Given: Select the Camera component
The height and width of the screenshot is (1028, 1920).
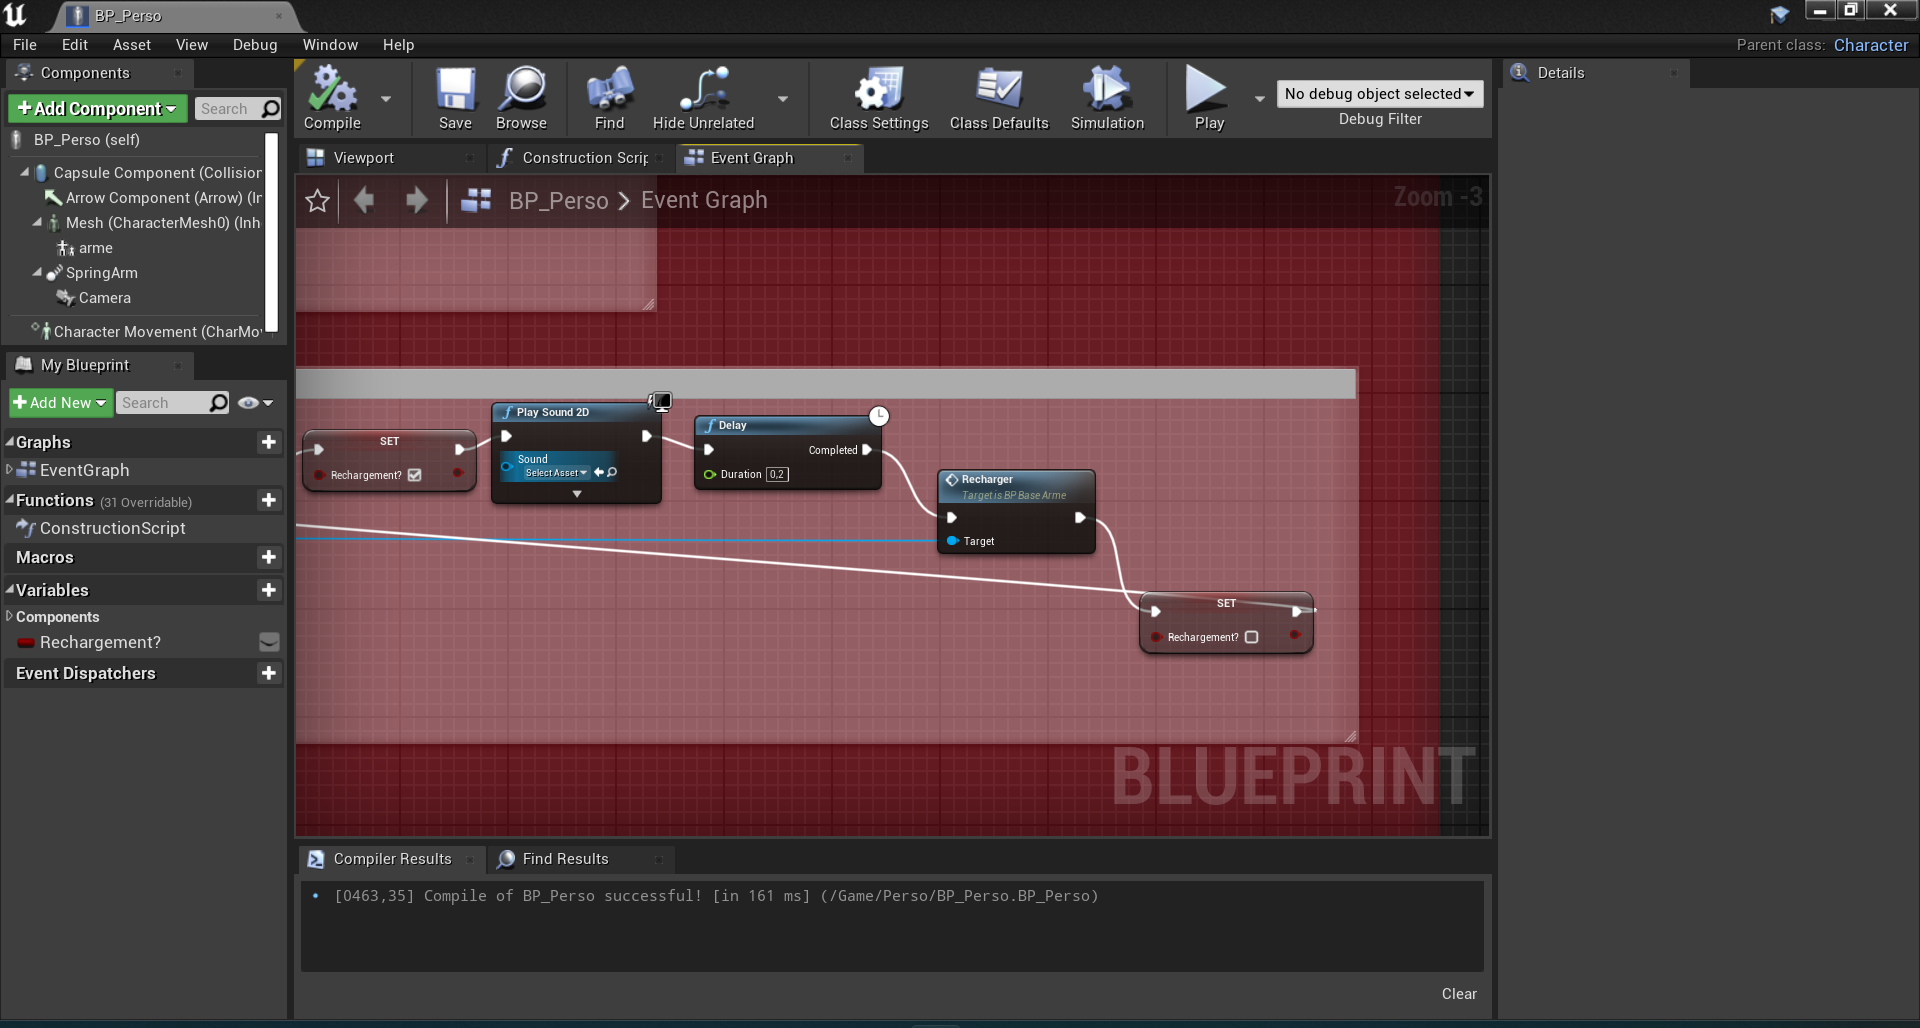Looking at the screenshot, I should click(105, 298).
